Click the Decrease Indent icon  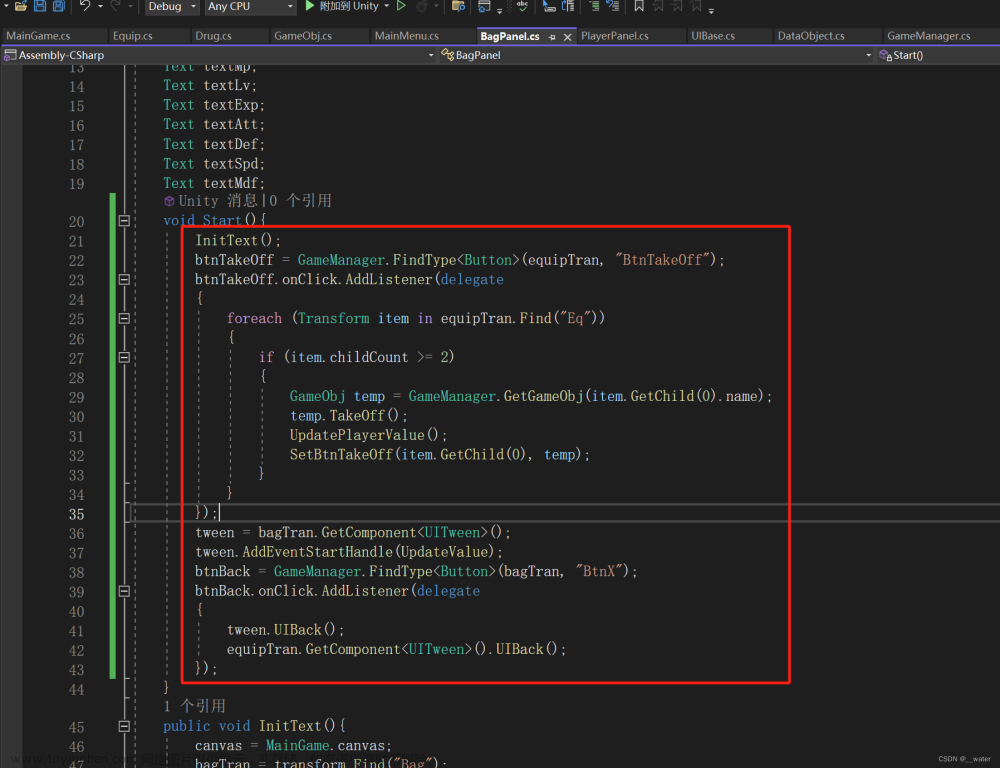[x=594, y=6]
